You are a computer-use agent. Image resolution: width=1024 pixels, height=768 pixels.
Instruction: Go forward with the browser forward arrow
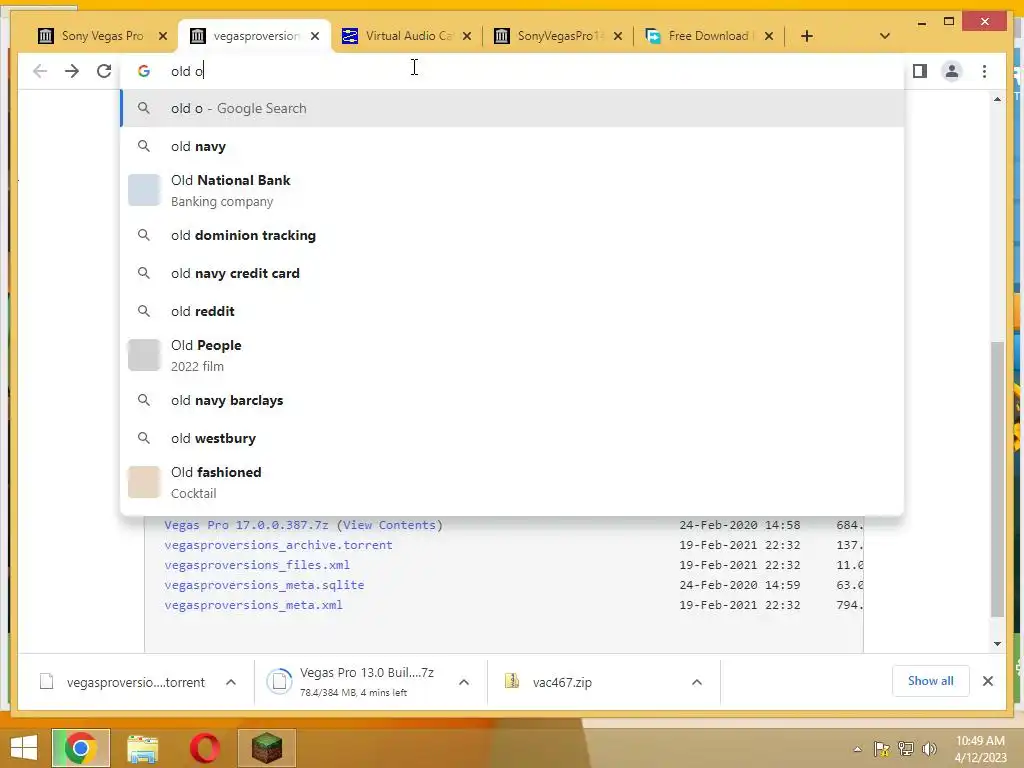point(72,71)
